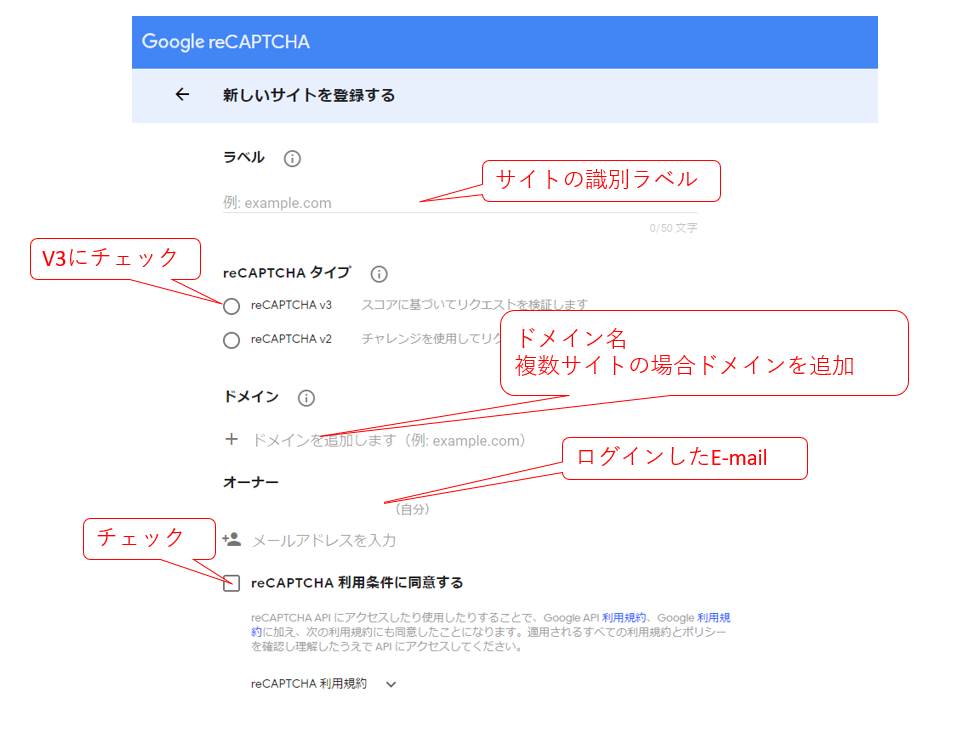
Task: Open the Google 利用規約 link after Google API terms
Action: point(713,619)
